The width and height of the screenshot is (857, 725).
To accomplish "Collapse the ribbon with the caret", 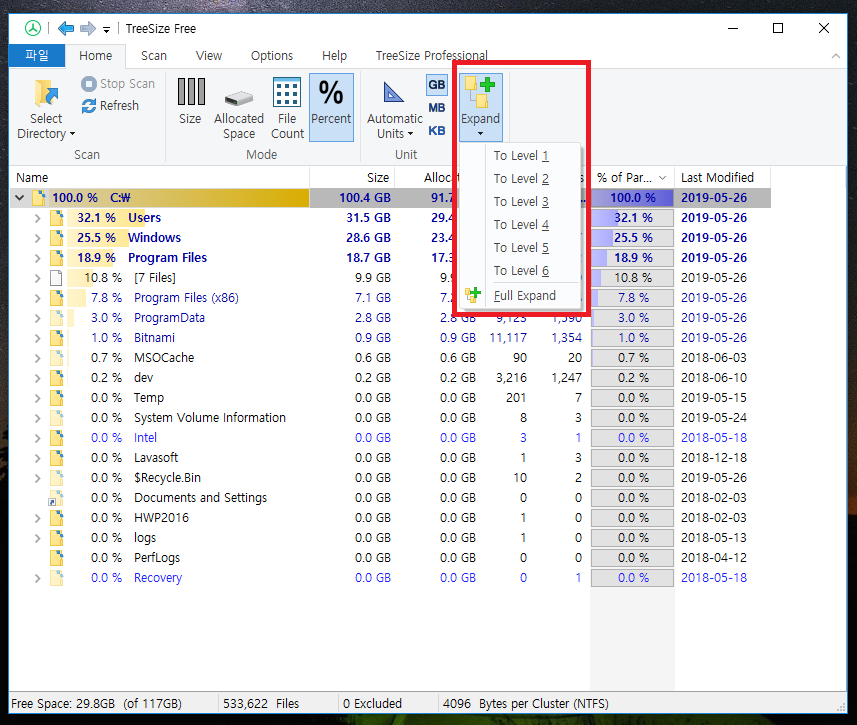I will [x=836, y=56].
